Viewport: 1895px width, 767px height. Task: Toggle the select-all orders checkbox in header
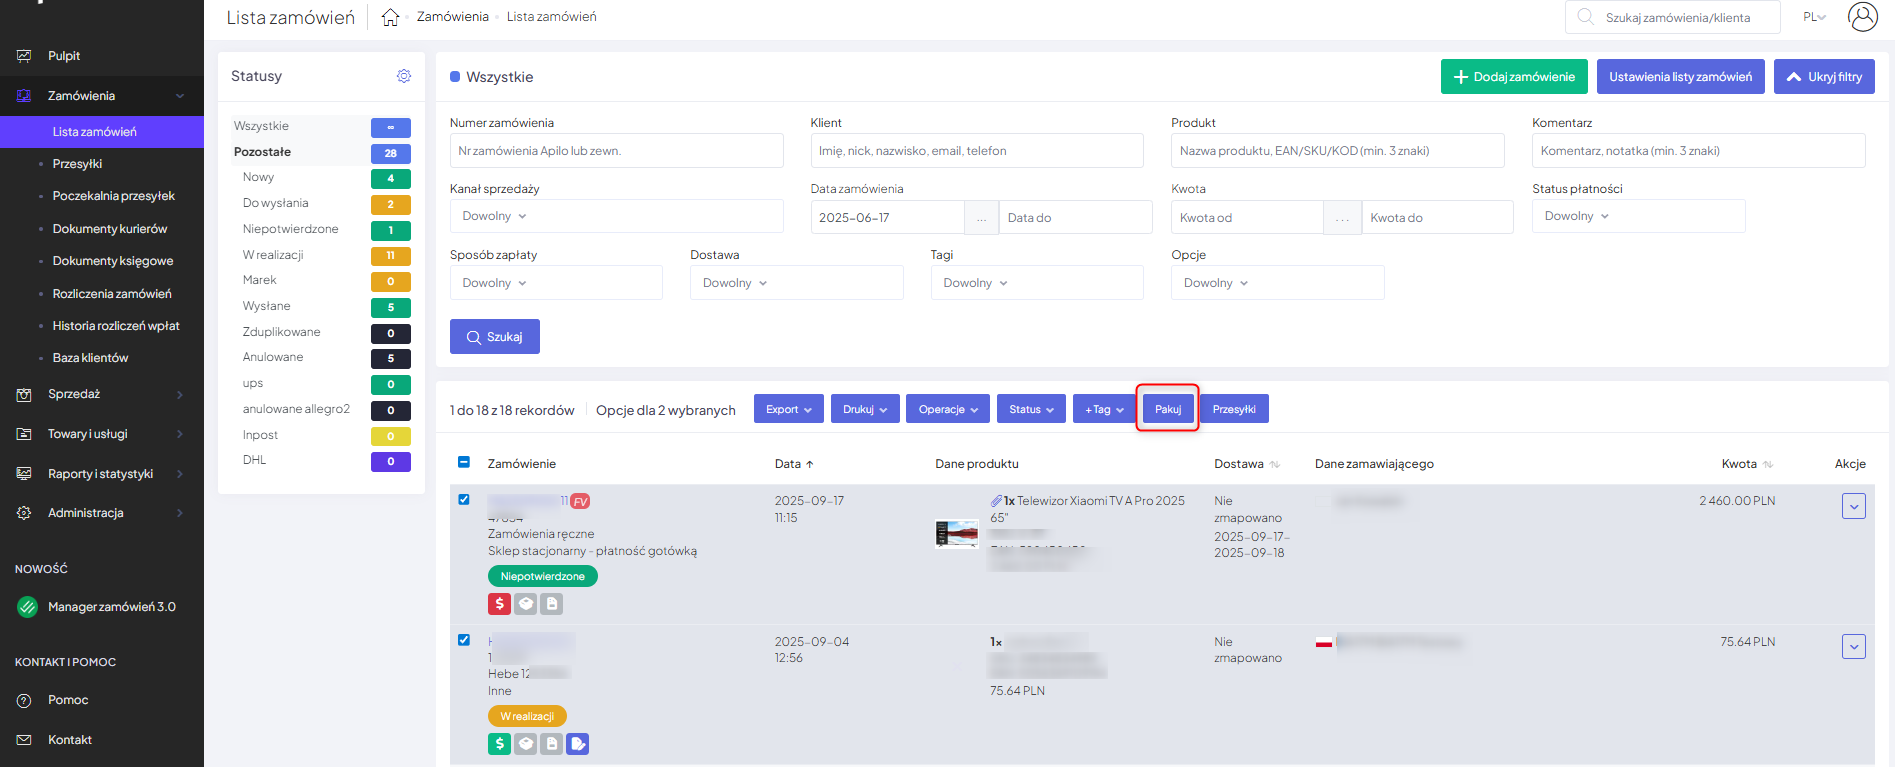coord(464,462)
